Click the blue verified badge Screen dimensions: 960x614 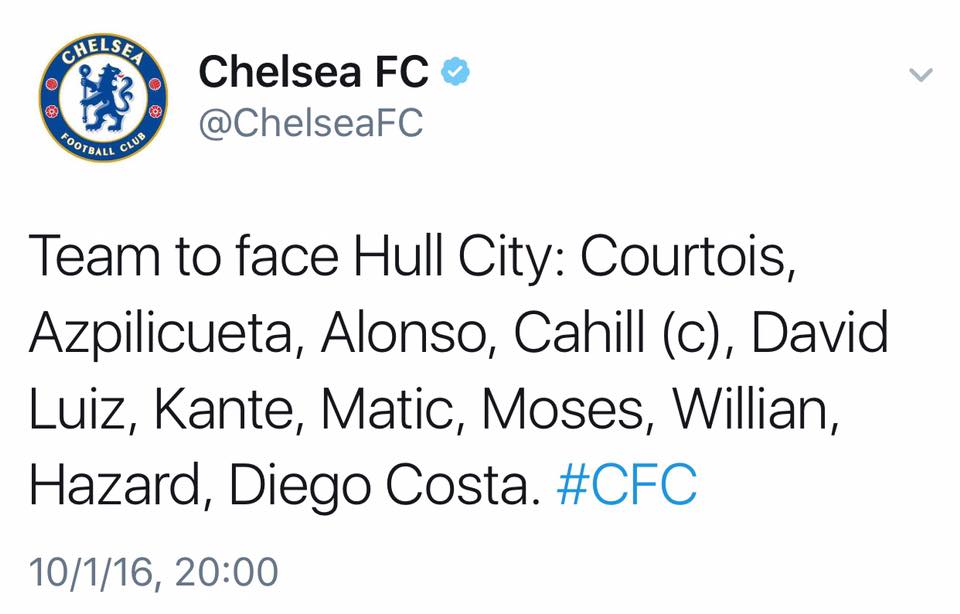coord(456,72)
